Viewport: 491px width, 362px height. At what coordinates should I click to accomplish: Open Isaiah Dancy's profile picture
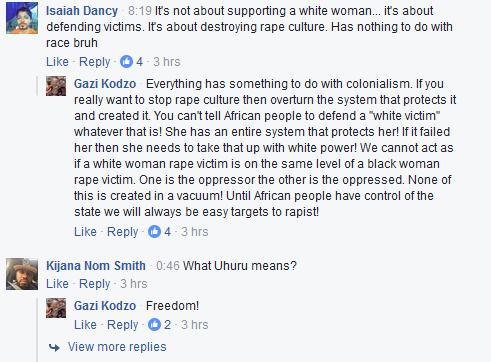pos(22,18)
